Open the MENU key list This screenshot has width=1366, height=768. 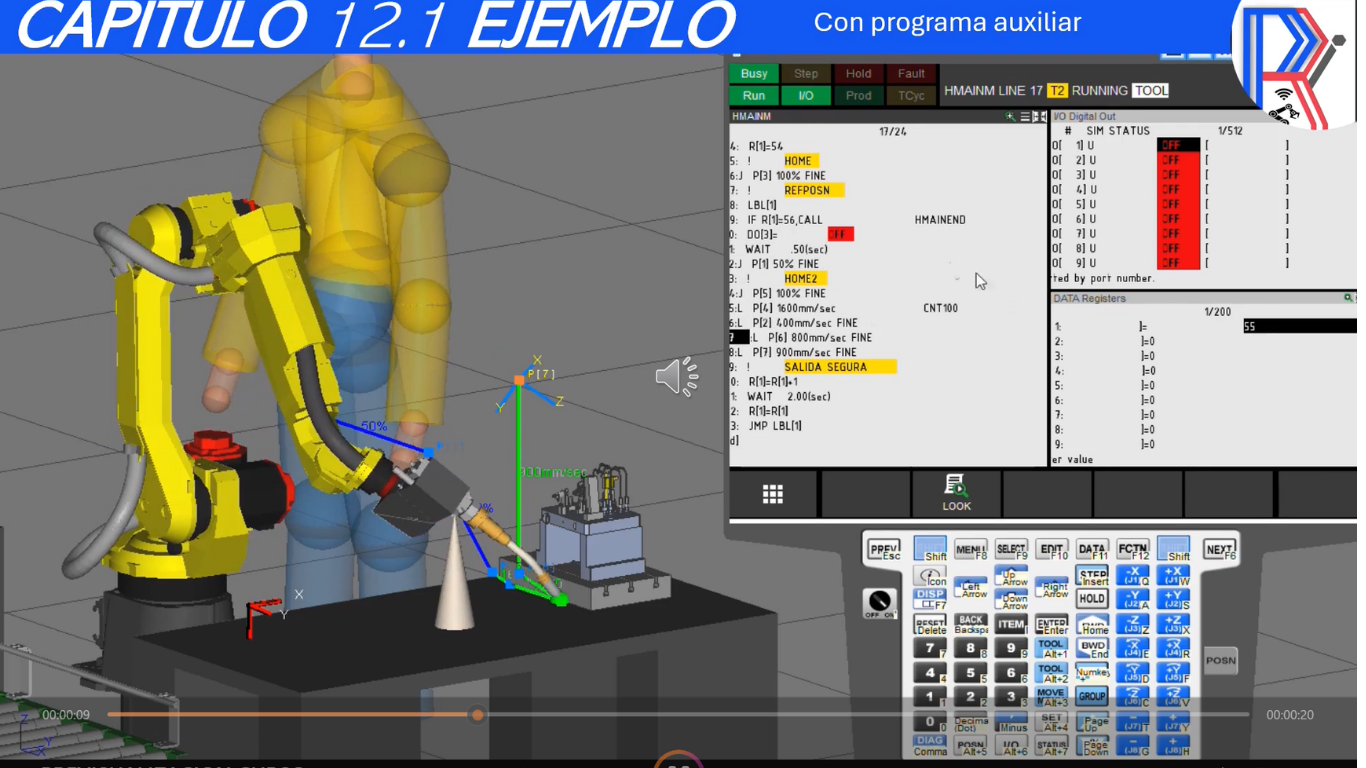point(970,550)
